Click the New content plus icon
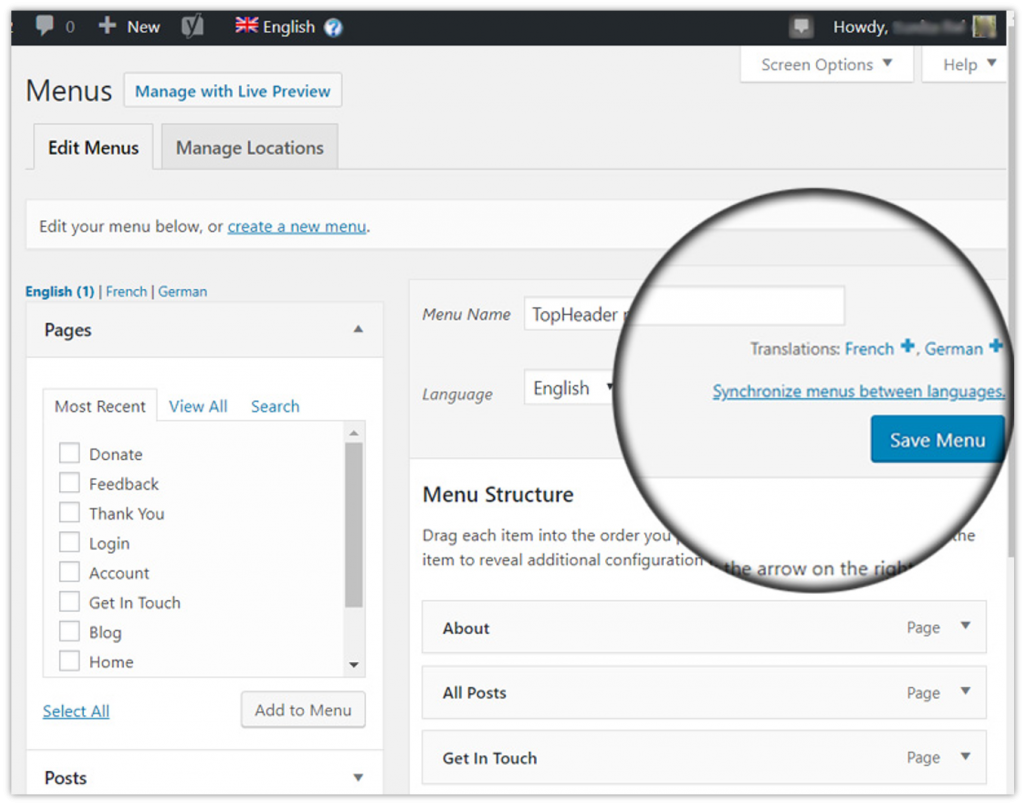 107,26
